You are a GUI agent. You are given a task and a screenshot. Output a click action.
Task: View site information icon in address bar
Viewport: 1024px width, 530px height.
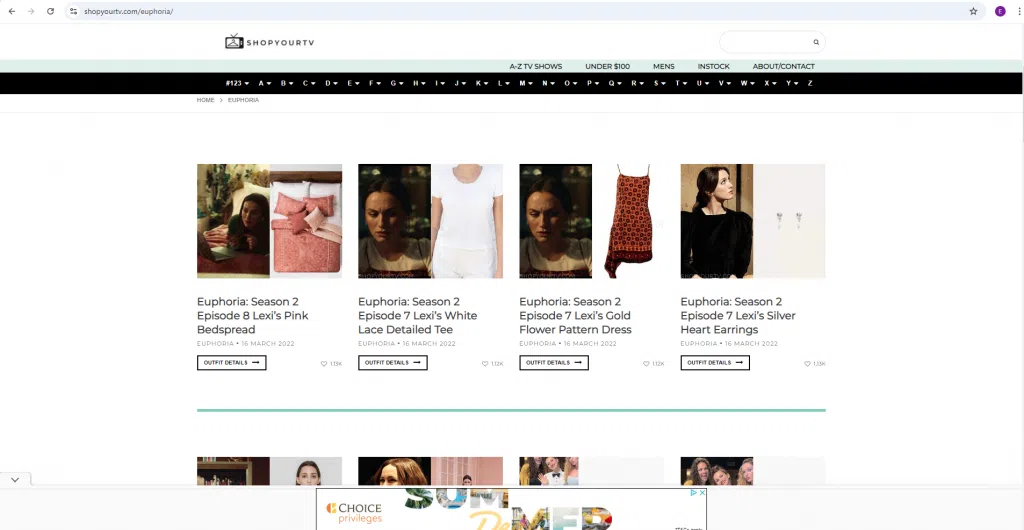click(74, 11)
